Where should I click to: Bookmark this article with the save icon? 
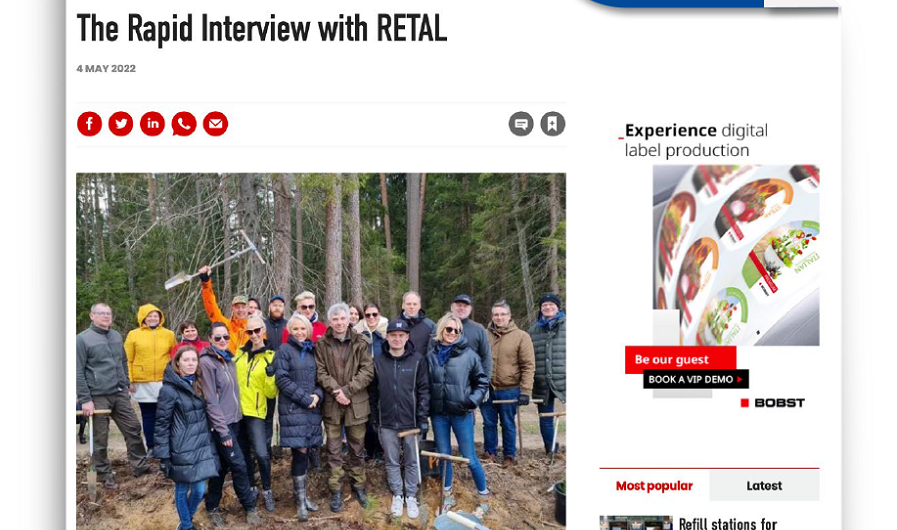(x=553, y=124)
